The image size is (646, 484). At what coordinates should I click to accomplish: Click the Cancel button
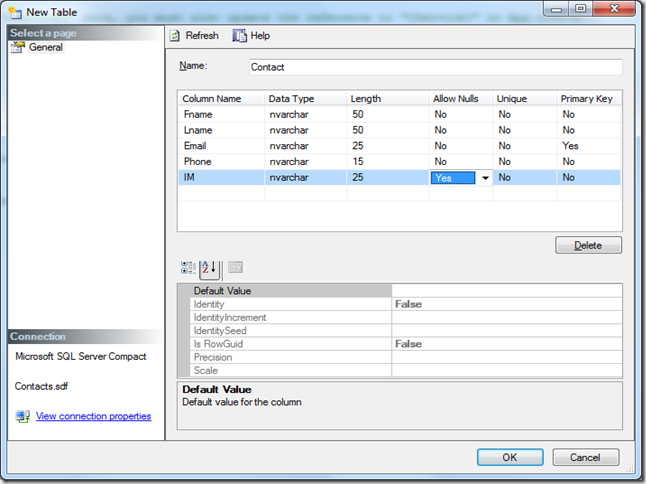(x=585, y=457)
